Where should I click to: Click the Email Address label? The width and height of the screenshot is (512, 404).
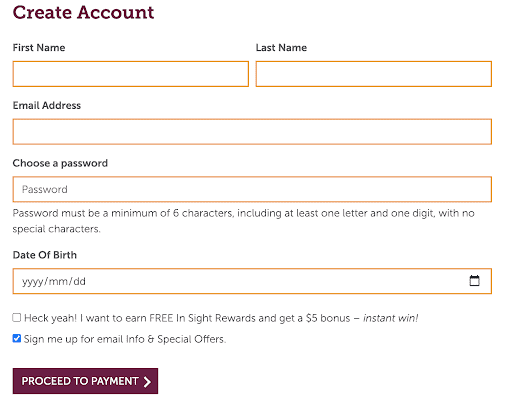point(47,105)
